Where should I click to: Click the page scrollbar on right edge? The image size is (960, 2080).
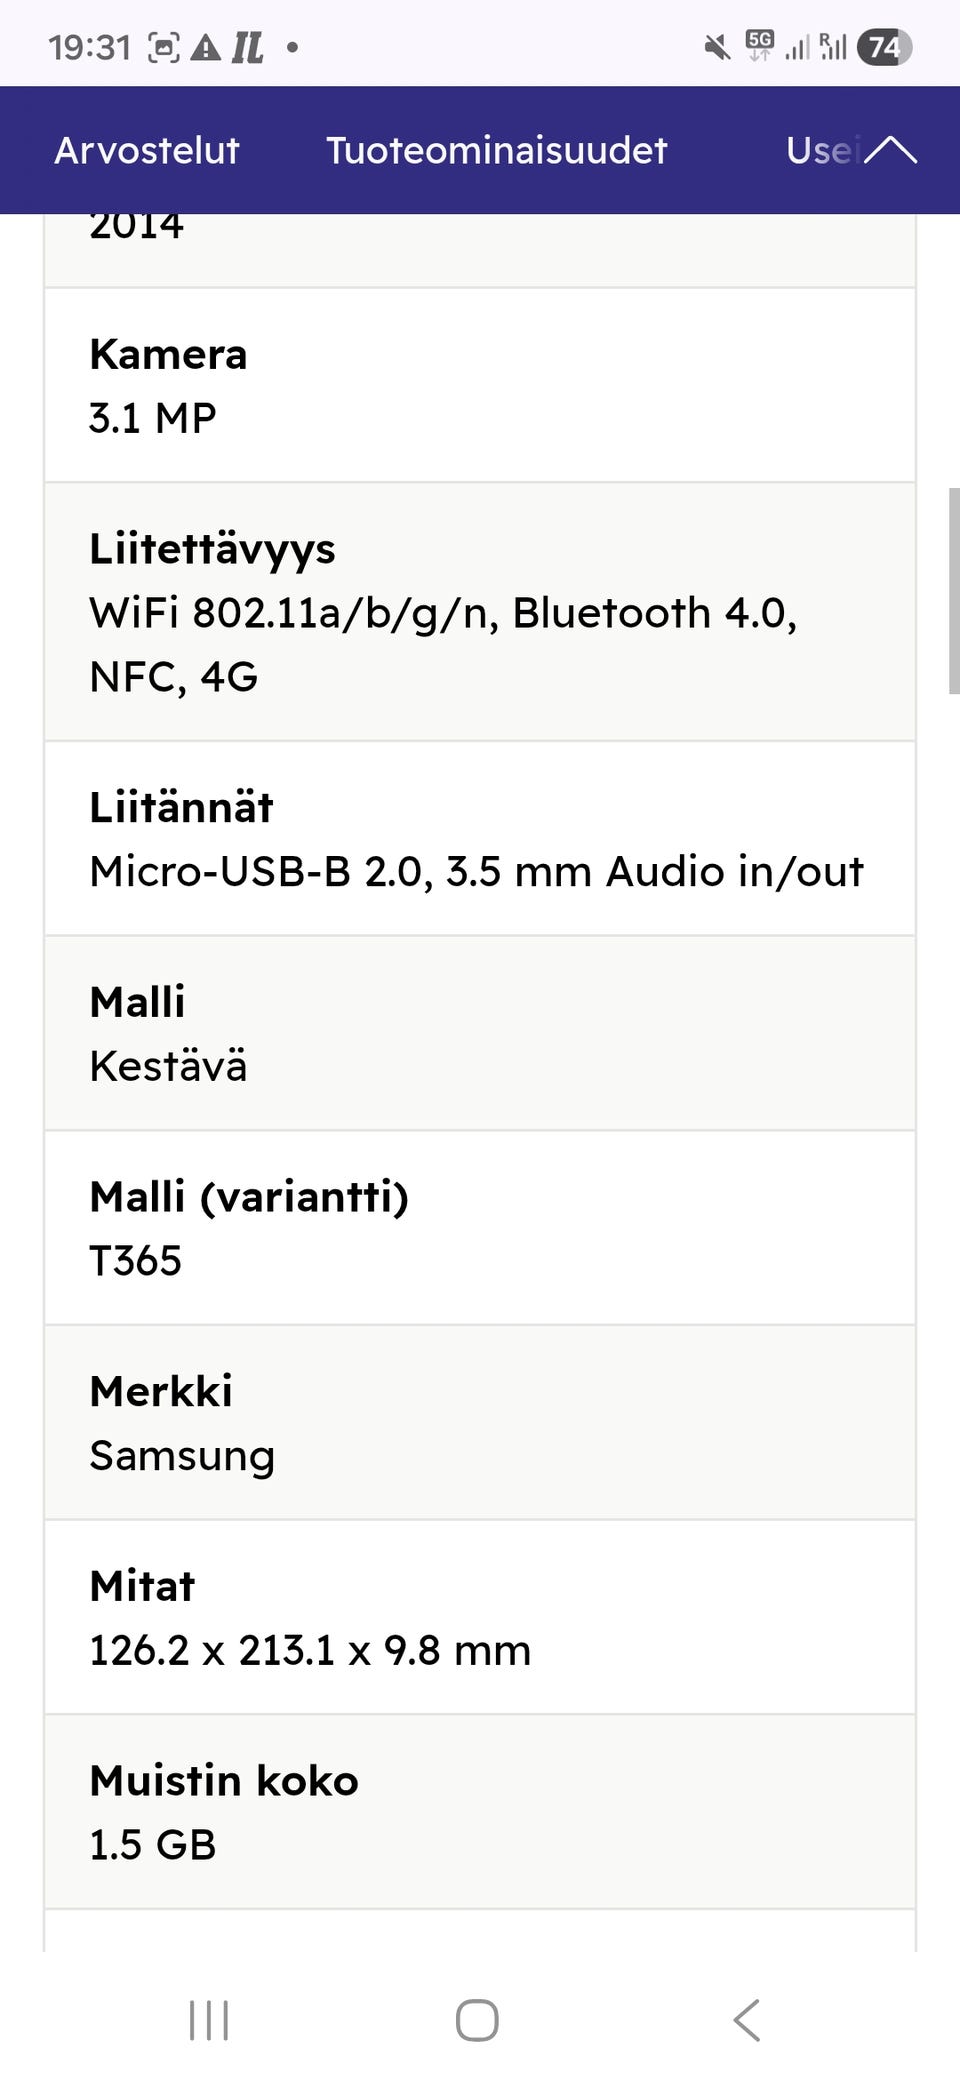[x=953, y=590]
